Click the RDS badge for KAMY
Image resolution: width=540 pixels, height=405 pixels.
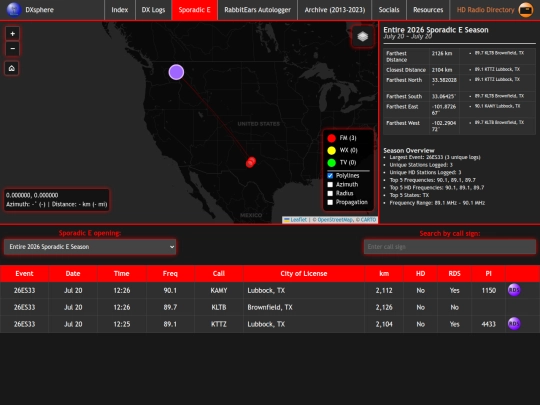tap(514, 290)
